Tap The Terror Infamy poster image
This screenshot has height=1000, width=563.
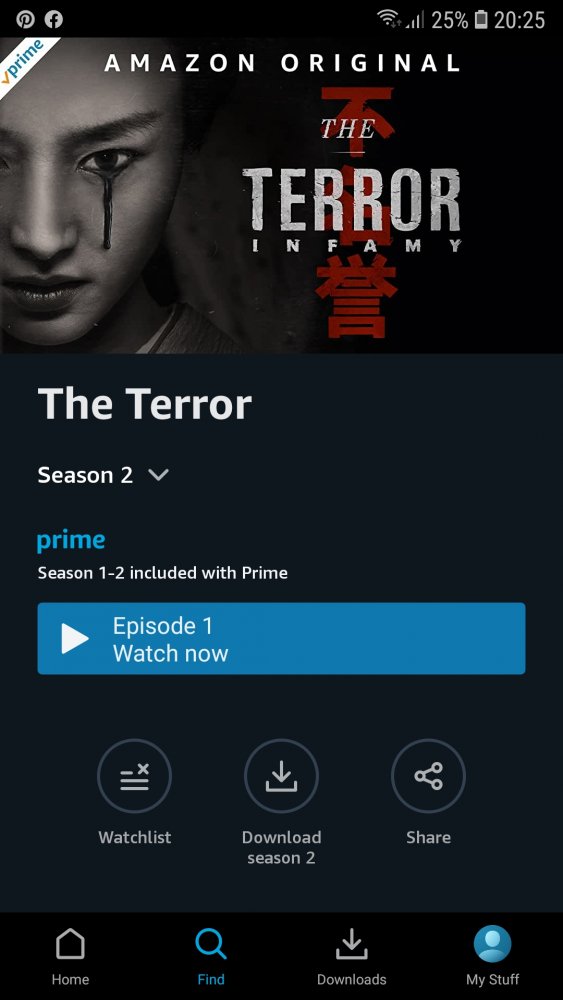click(x=281, y=196)
